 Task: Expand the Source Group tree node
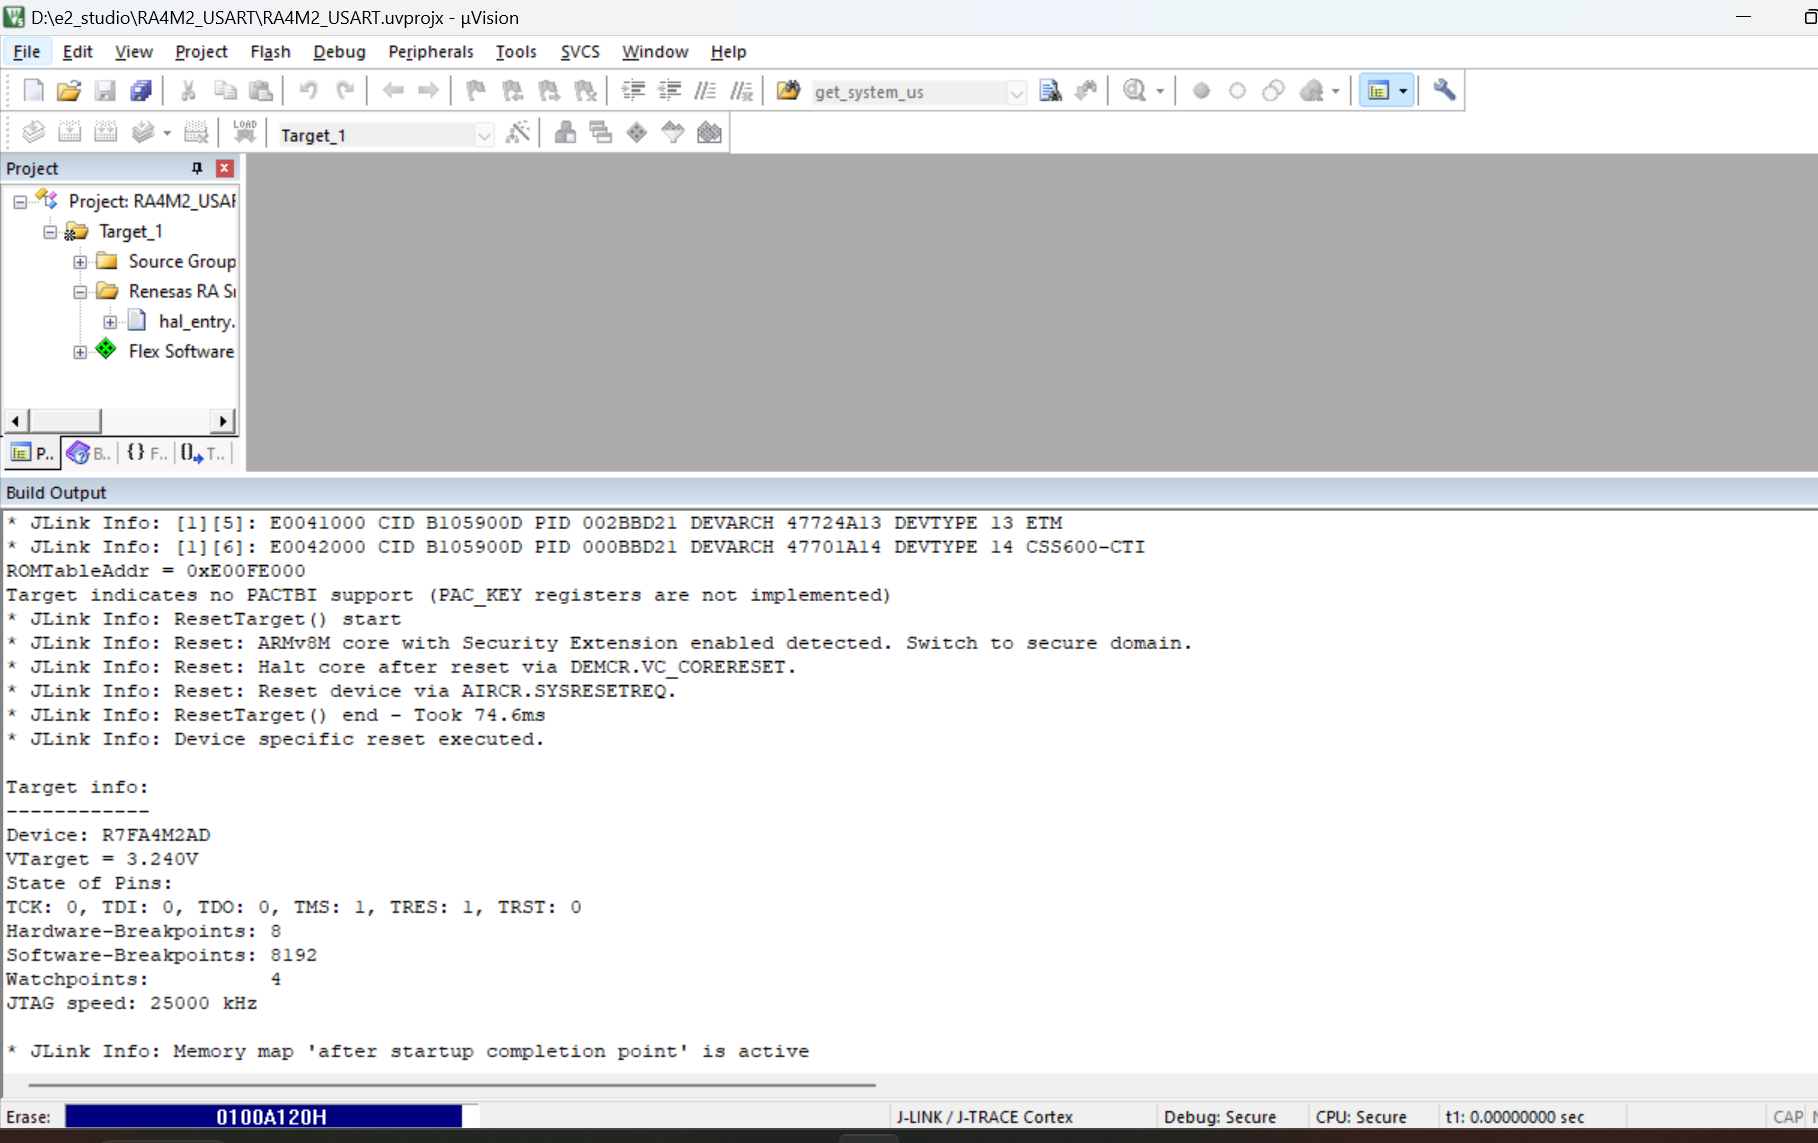[x=80, y=262]
